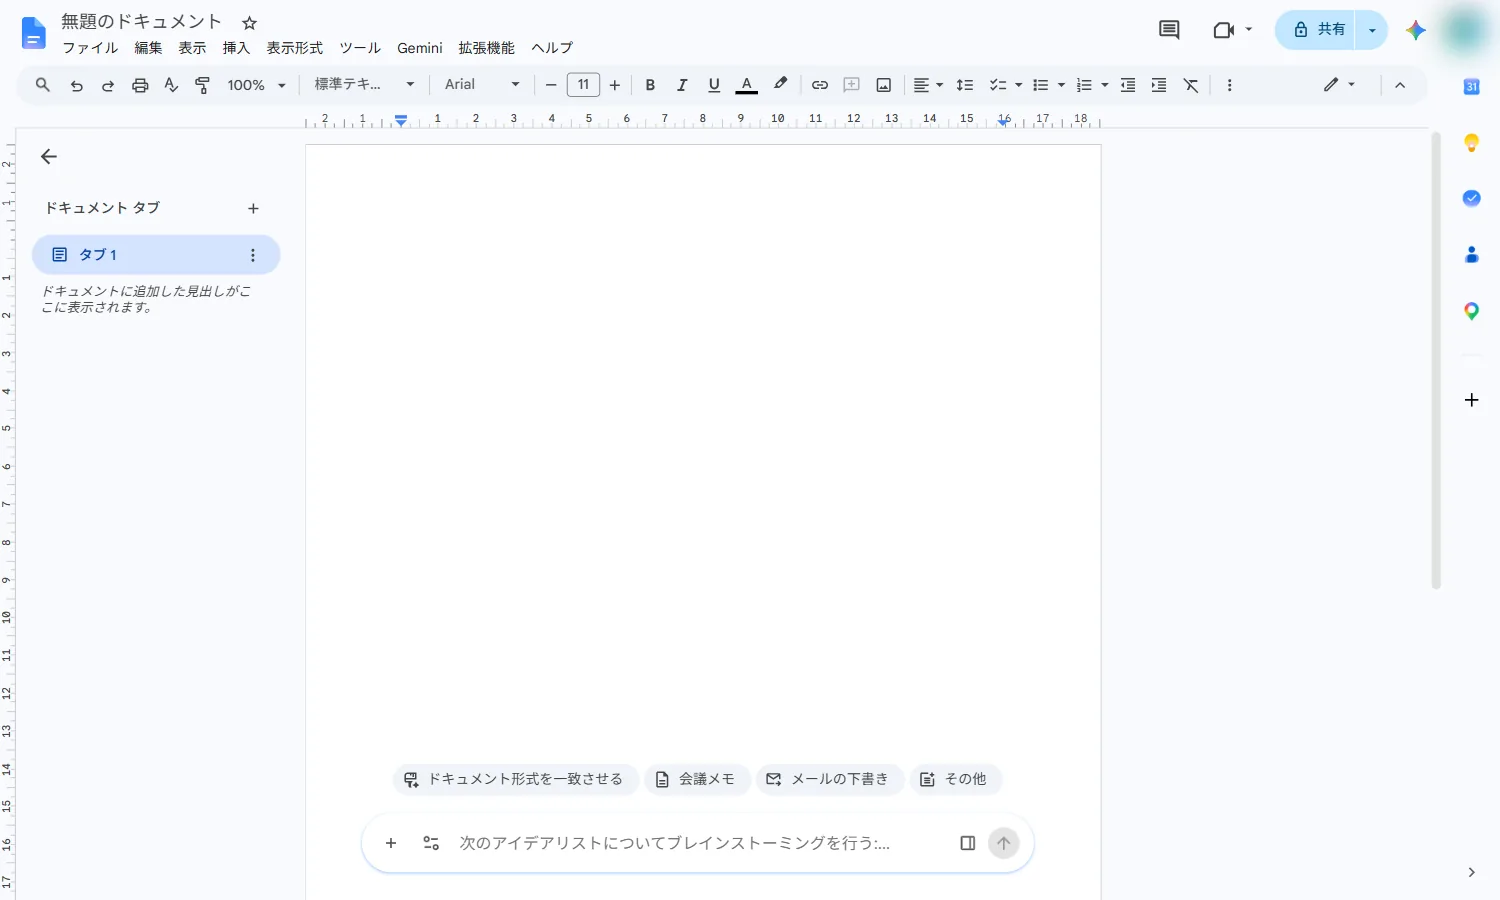Image resolution: width=1500 pixels, height=900 pixels.
Task: Open the highlight color picker
Action: pos(780,85)
